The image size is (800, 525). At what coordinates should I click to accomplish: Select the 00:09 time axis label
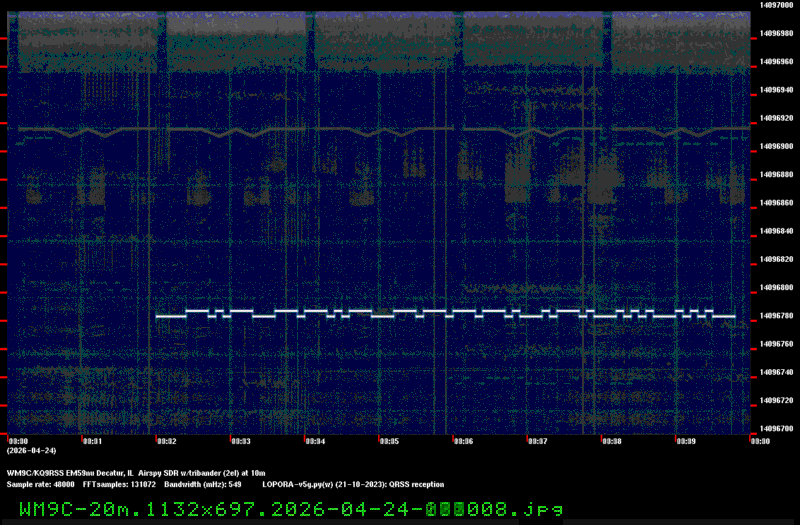click(686, 441)
